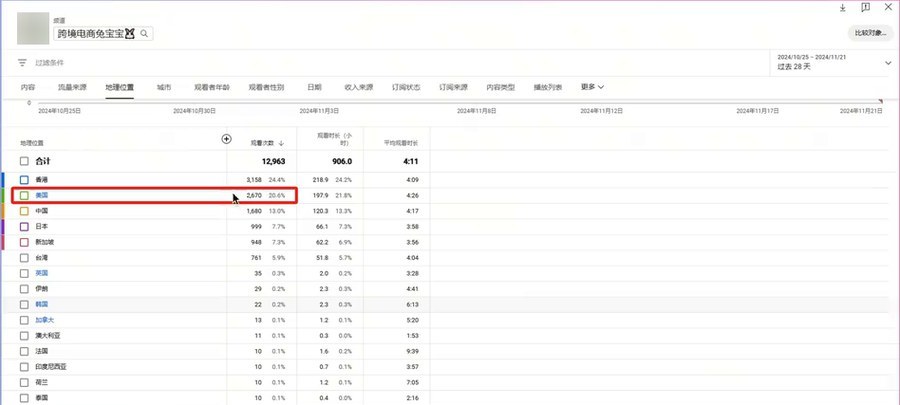Screen dimensions: 900x405
Task: Switch to the 城市 tab
Action: [x=164, y=88]
